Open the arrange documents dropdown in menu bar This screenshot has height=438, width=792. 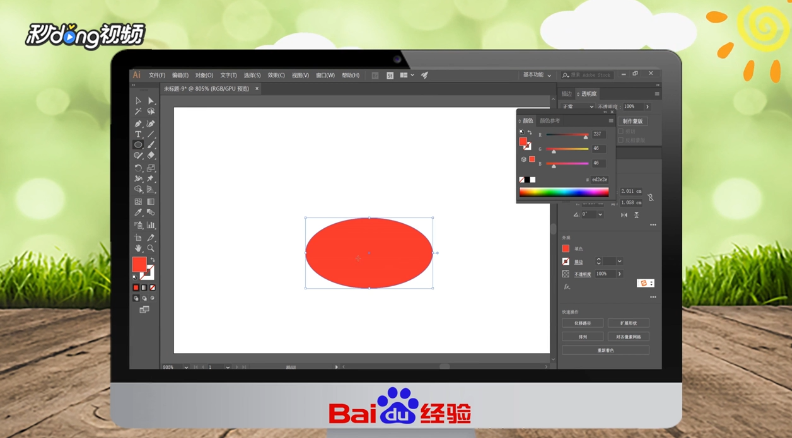pyautogui.click(x=407, y=75)
